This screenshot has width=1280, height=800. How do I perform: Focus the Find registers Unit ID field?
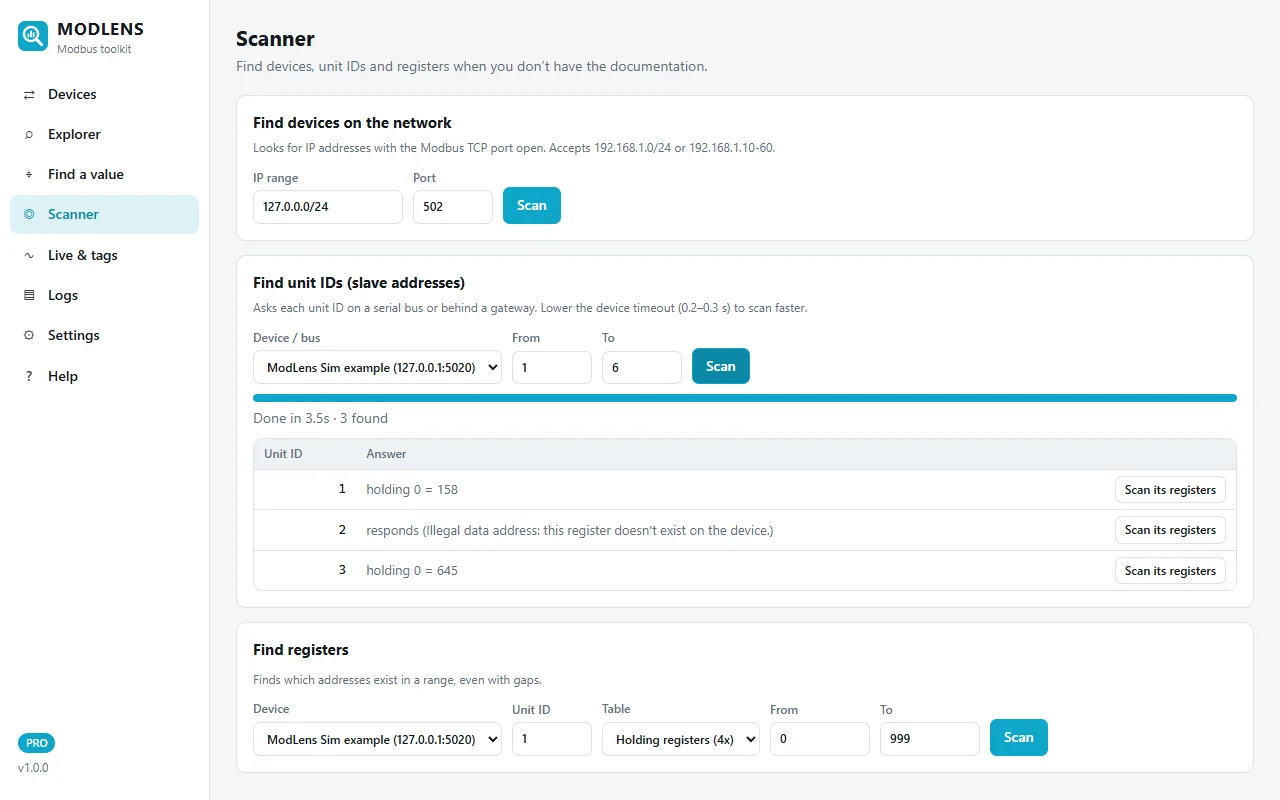[552, 739]
